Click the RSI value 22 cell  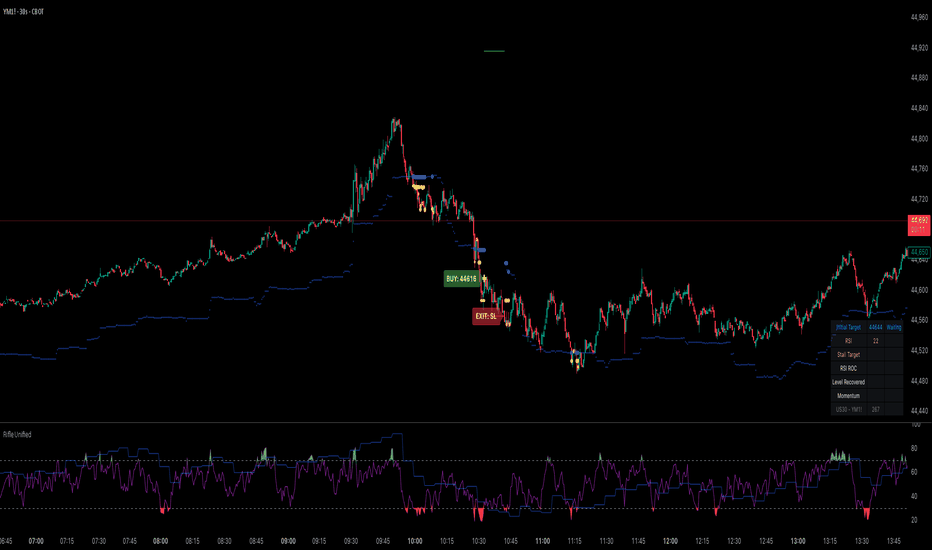pyautogui.click(x=875, y=341)
